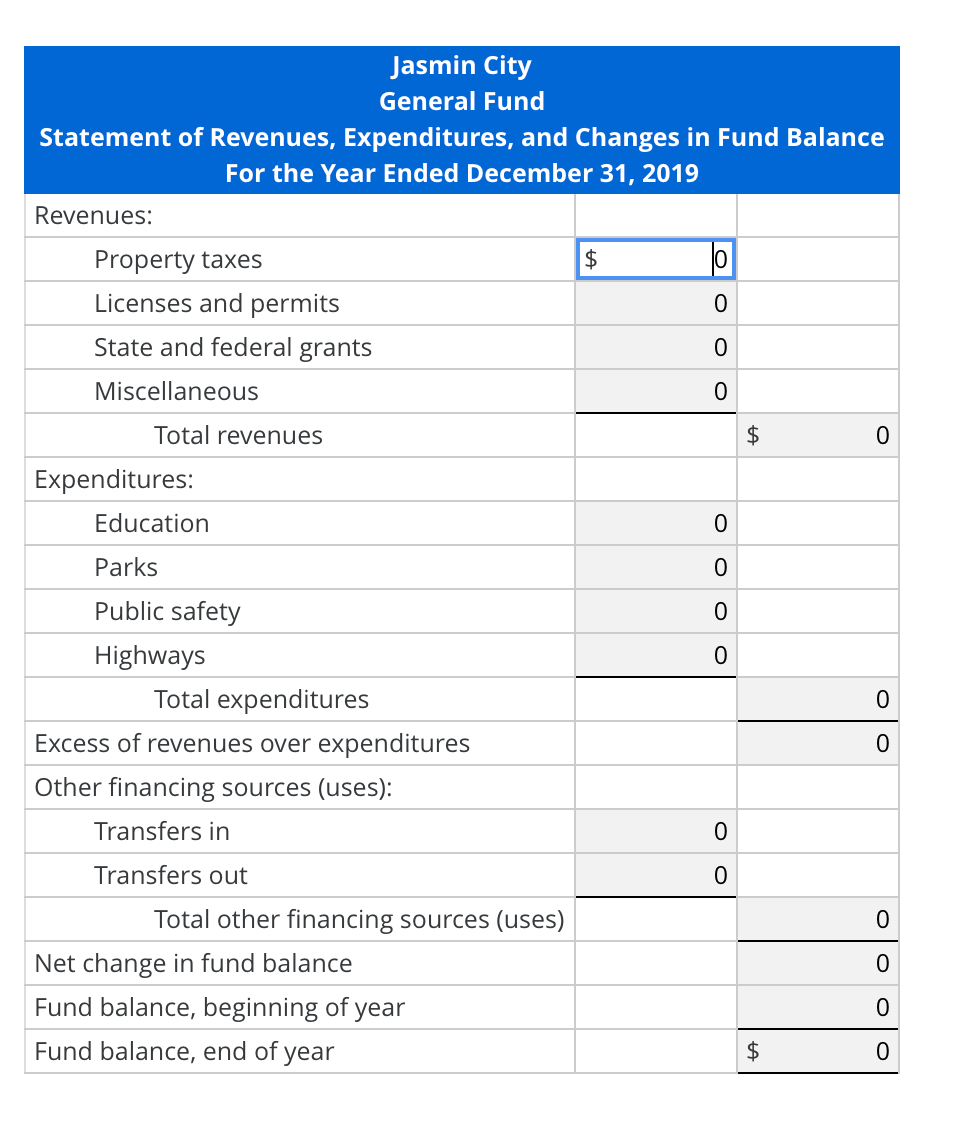The image size is (980, 1146).
Task: Click the Net change in fund balance cell
Action: click(x=817, y=963)
